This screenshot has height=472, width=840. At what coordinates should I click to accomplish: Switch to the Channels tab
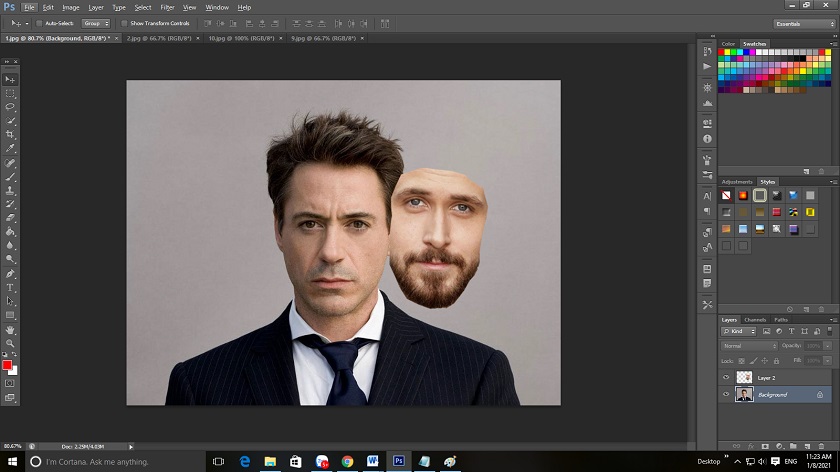[755, 320]
